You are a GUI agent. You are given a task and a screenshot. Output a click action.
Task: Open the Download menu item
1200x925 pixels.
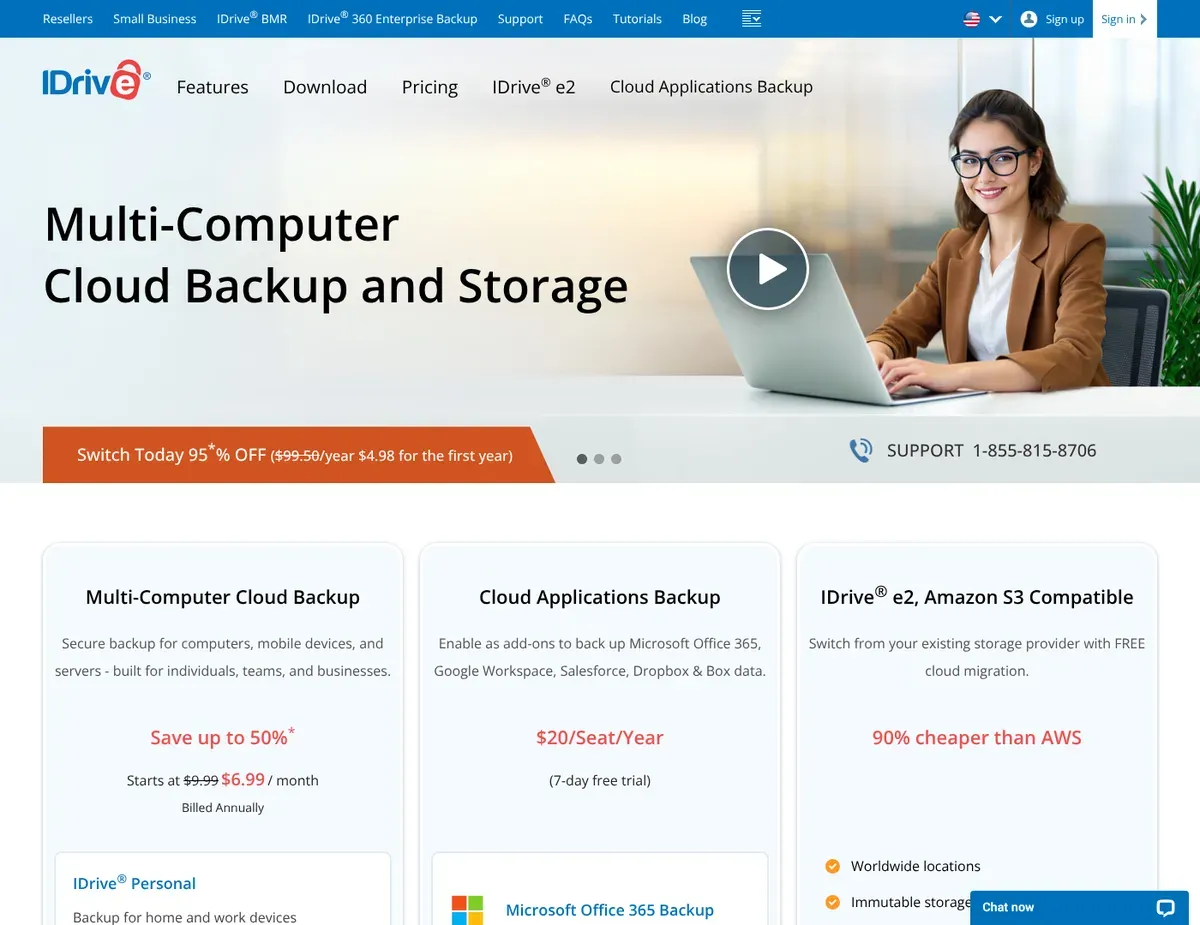[325, 87]
